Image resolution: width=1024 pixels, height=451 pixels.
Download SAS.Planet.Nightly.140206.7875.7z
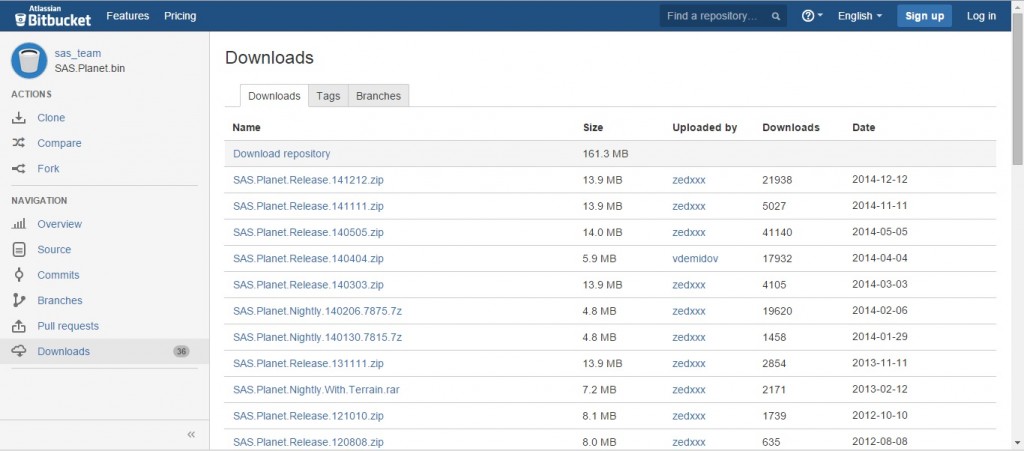pyautogui.click(x=317, y=311)
